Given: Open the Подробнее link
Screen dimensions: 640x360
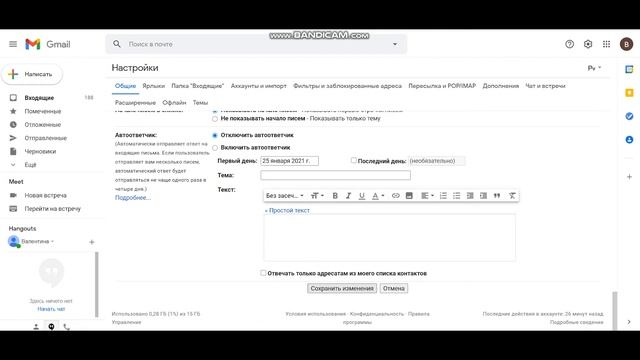Looking at the screenshot, I should click(133, 198).
